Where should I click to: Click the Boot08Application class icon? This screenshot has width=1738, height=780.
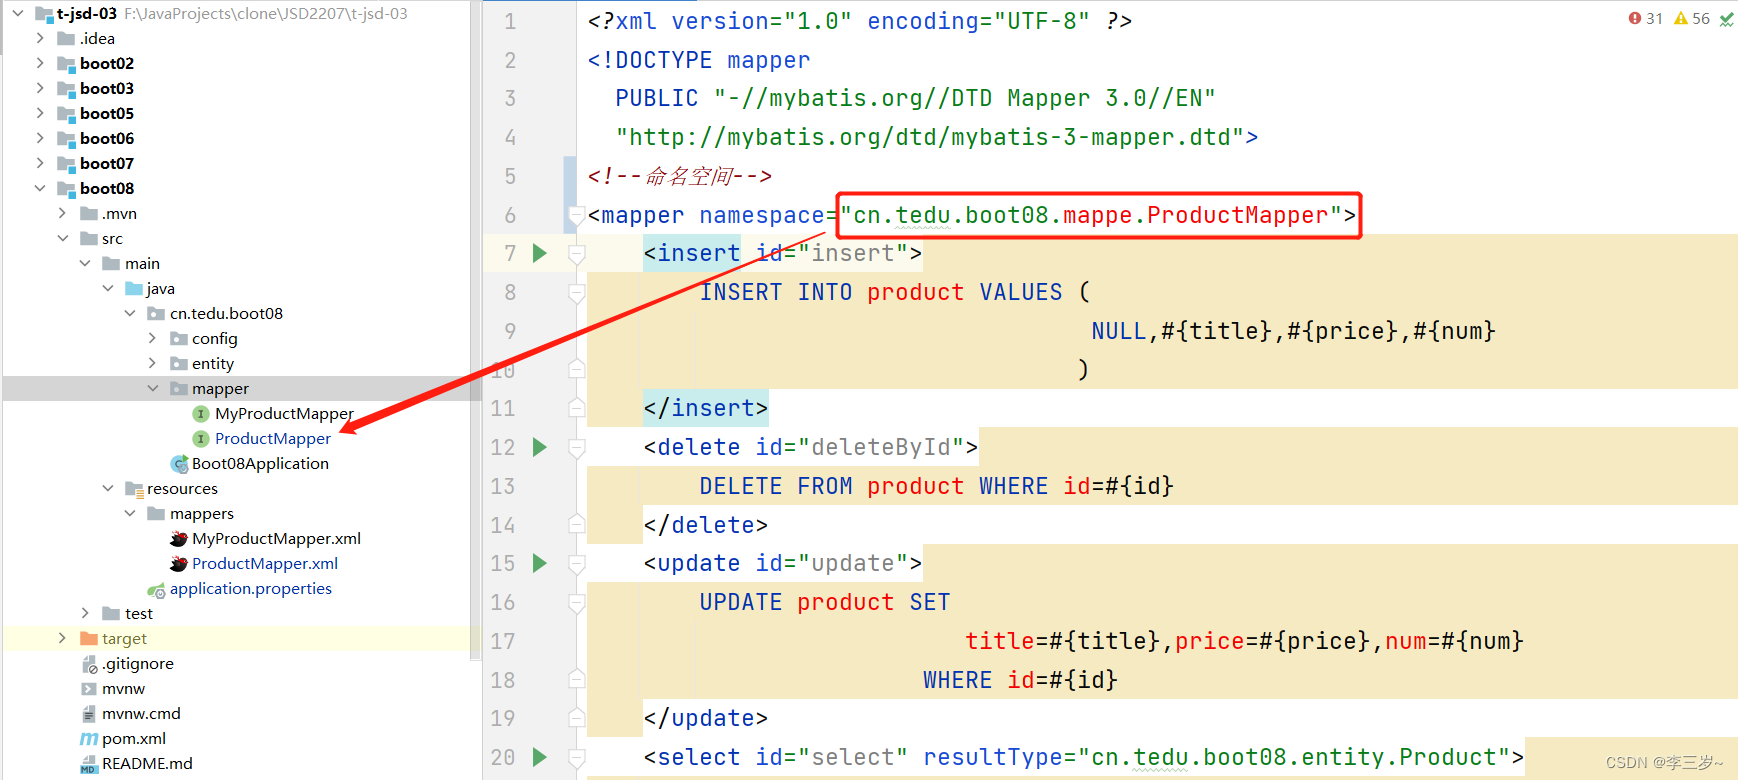180,464
